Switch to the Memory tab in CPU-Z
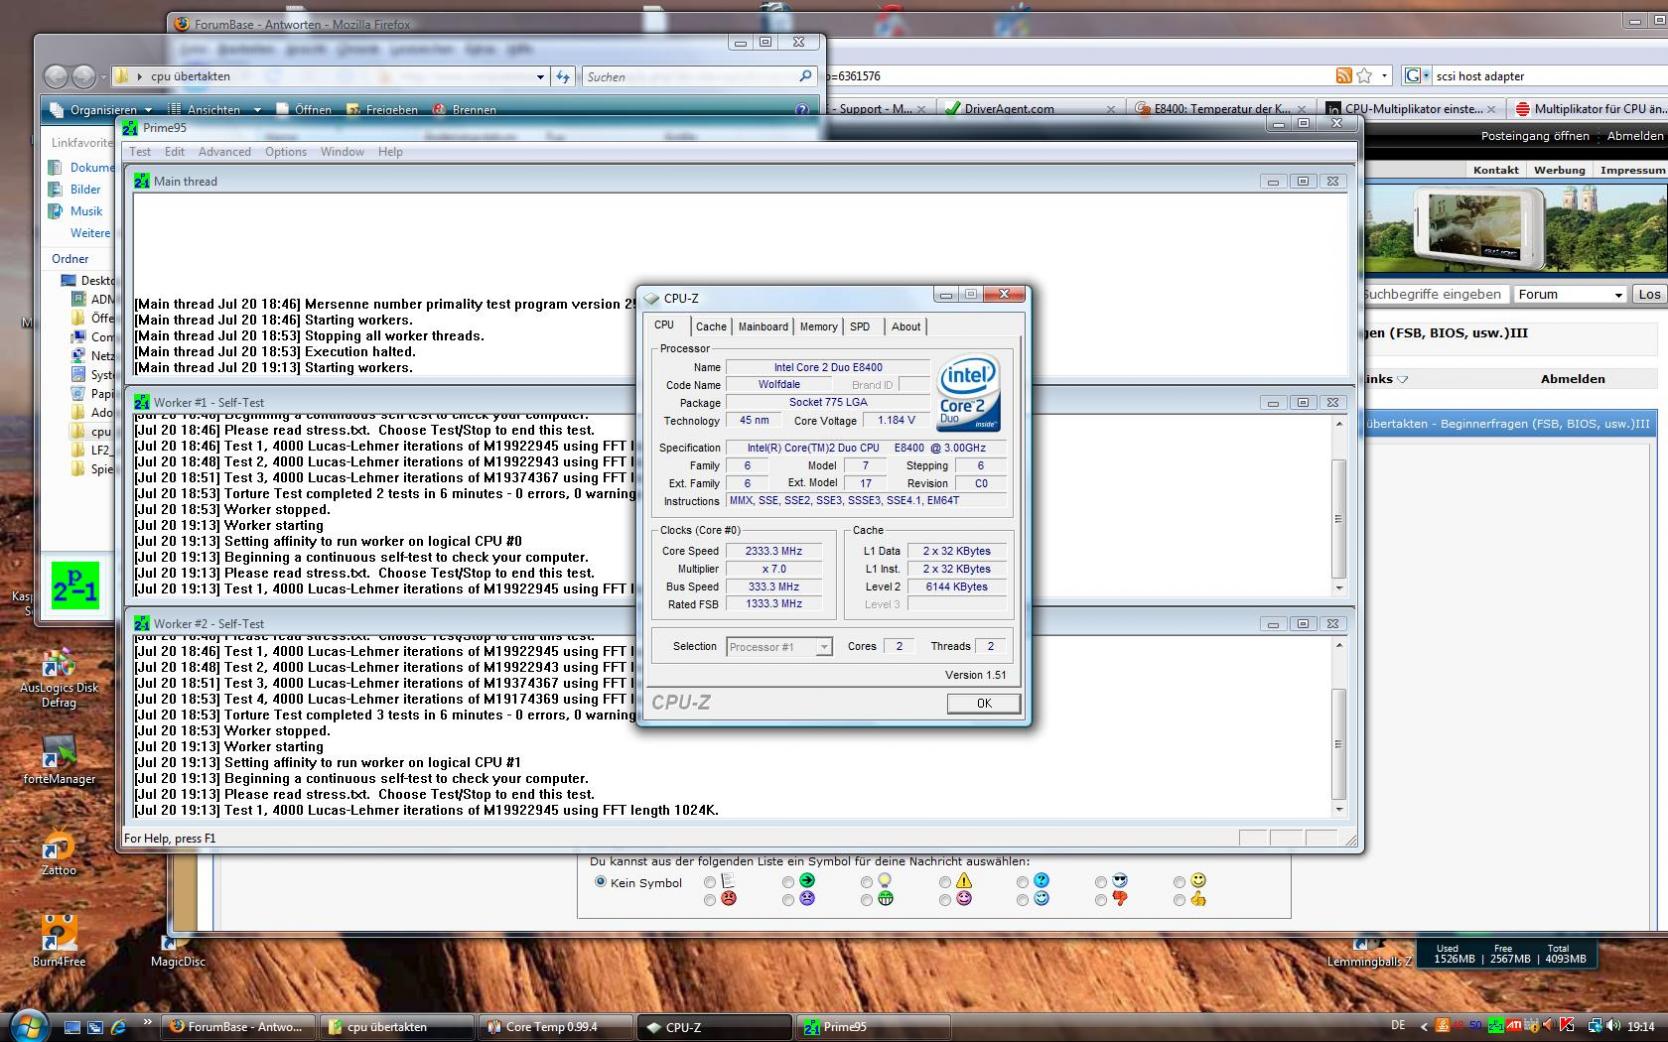Viewport: 1668px width, 1042px height. click(818, 327)
